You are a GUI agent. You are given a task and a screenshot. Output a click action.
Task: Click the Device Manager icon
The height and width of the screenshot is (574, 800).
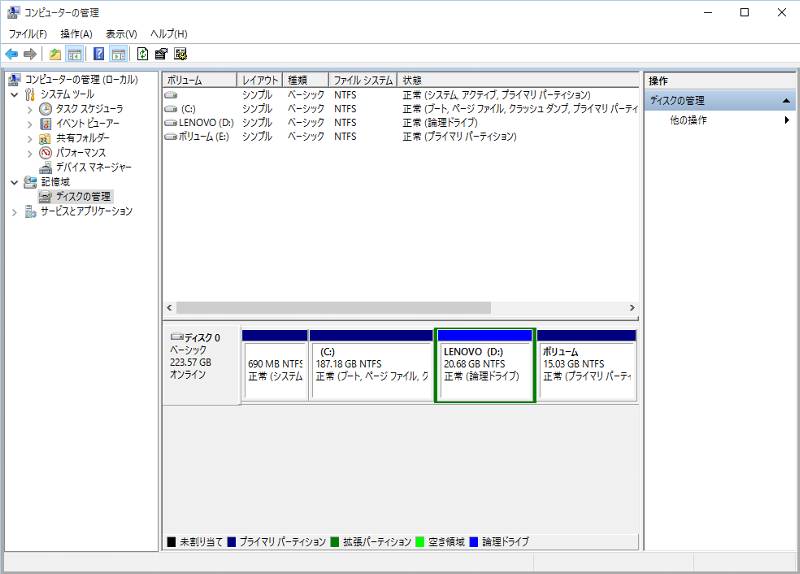click(45, 167)
